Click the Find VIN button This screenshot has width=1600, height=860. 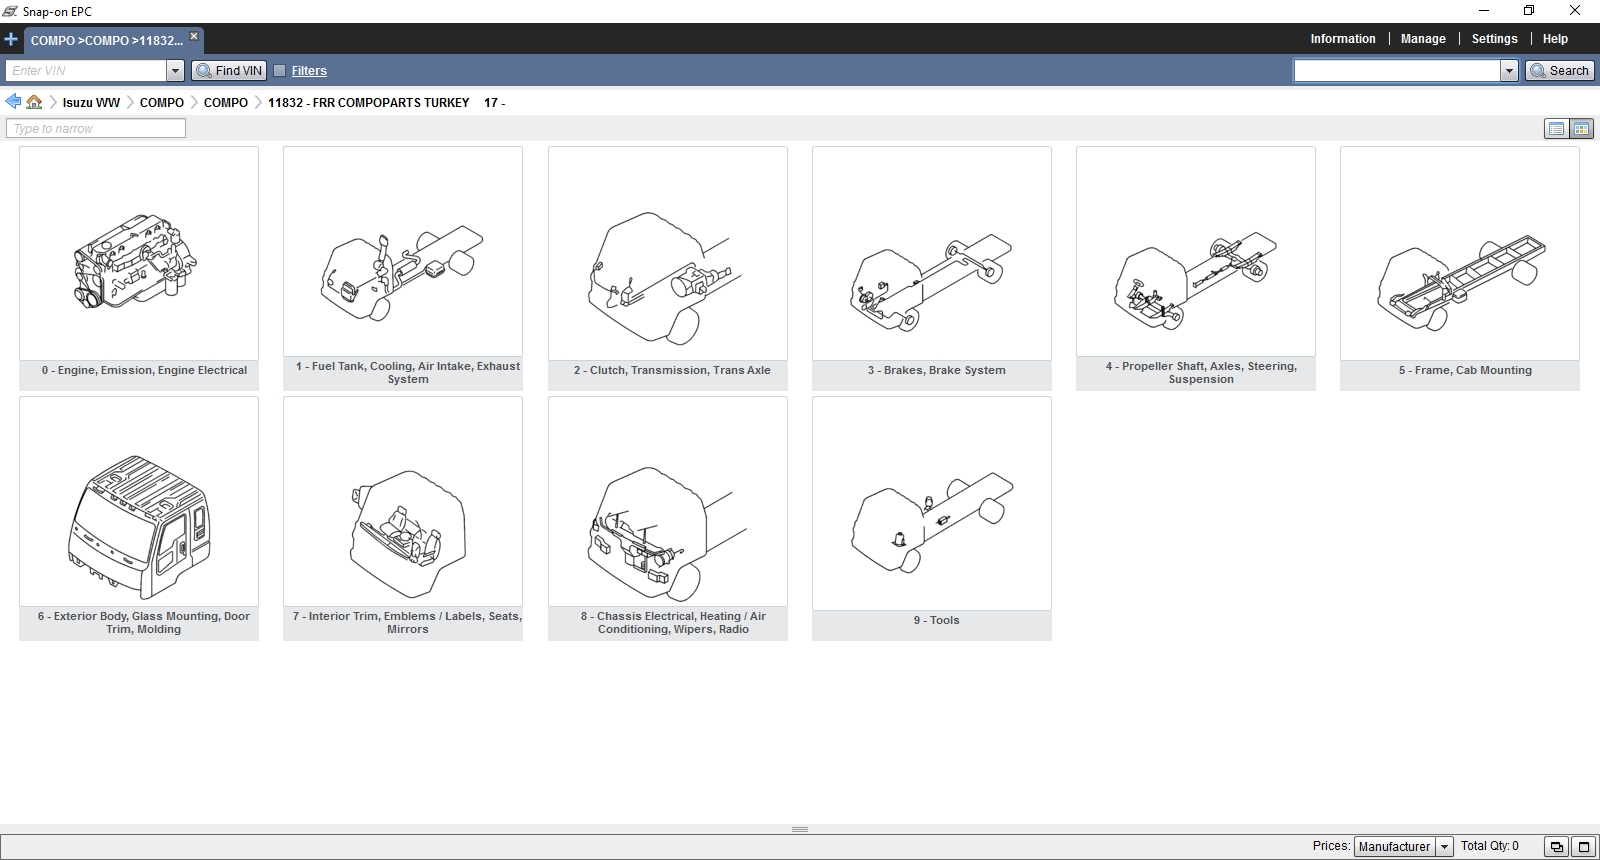(229, 71)
